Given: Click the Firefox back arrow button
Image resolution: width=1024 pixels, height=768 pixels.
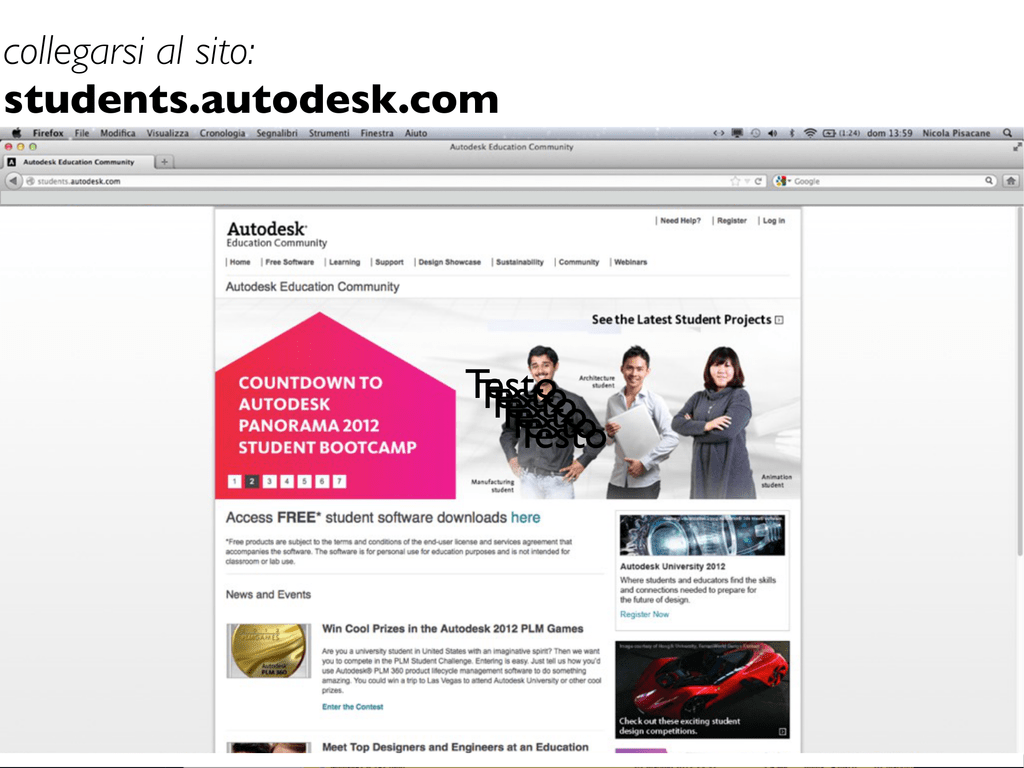Looking at the screenshot, I should (x=13, y=181).
